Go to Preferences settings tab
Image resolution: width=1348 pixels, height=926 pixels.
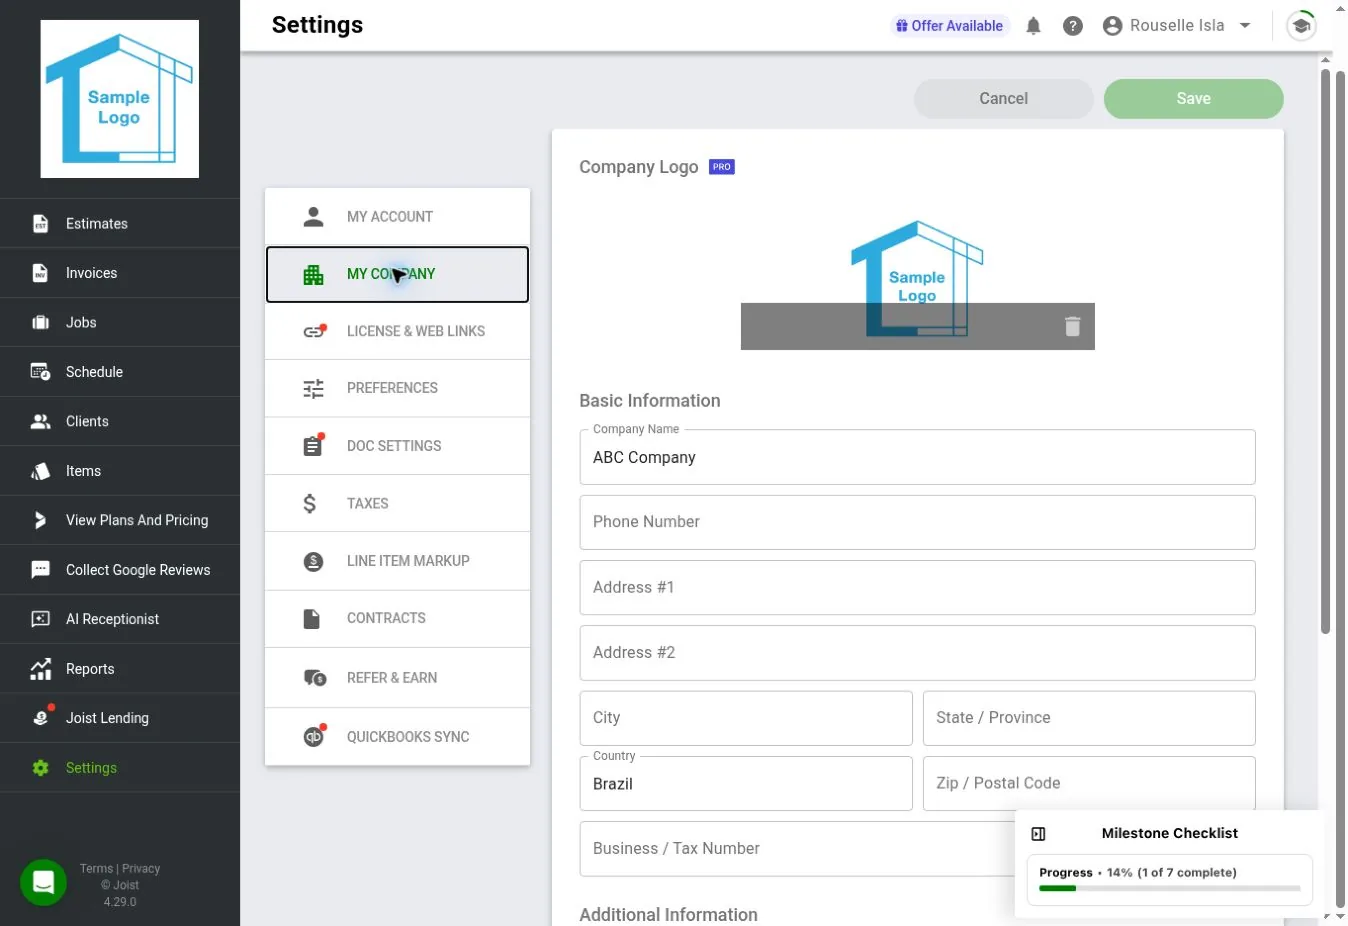coord(397,388)
